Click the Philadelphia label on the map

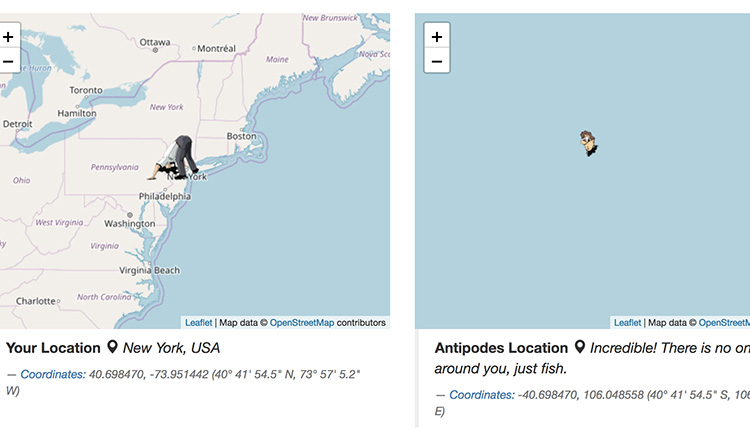[x=165, y=196]
